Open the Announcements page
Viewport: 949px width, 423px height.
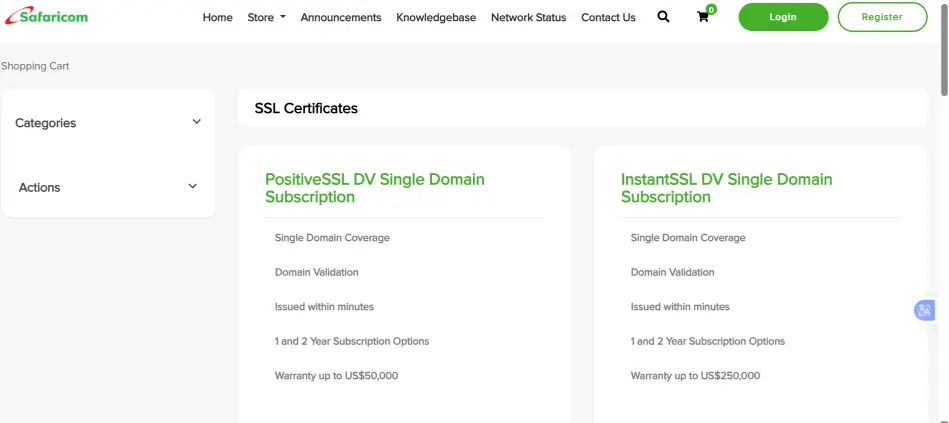pos(341,18)
